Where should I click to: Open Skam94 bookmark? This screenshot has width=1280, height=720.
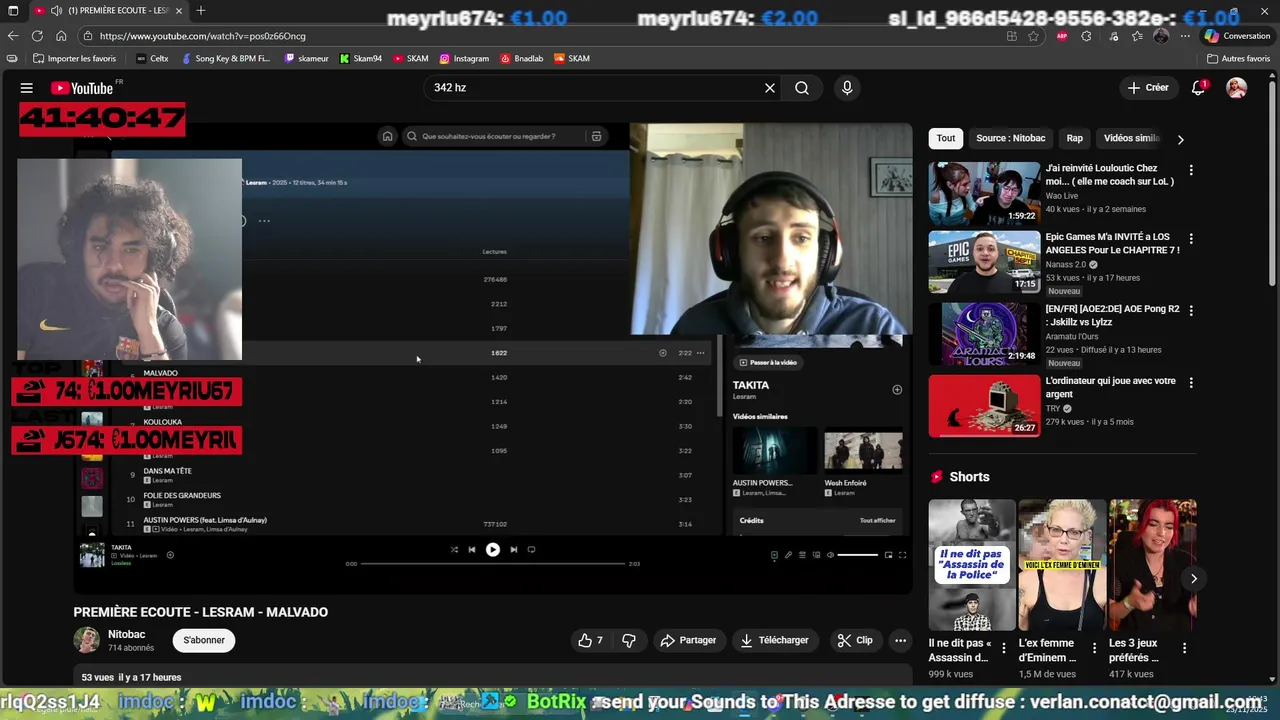point(361,59)
